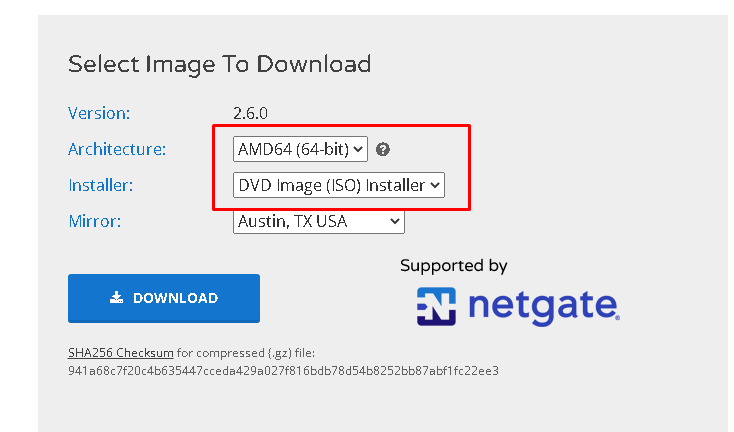
Task: Click the Architecture label
Action: tap(117, 149)
